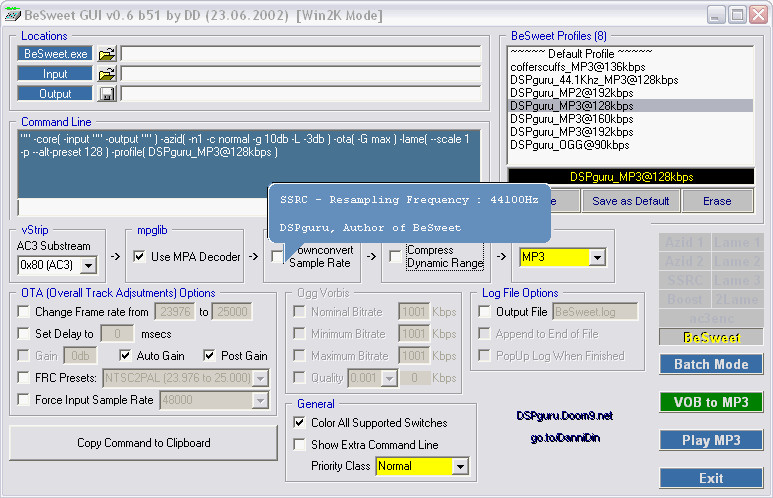
Task: Click the BeSweet.exe path input field
Action: [301, 54]
